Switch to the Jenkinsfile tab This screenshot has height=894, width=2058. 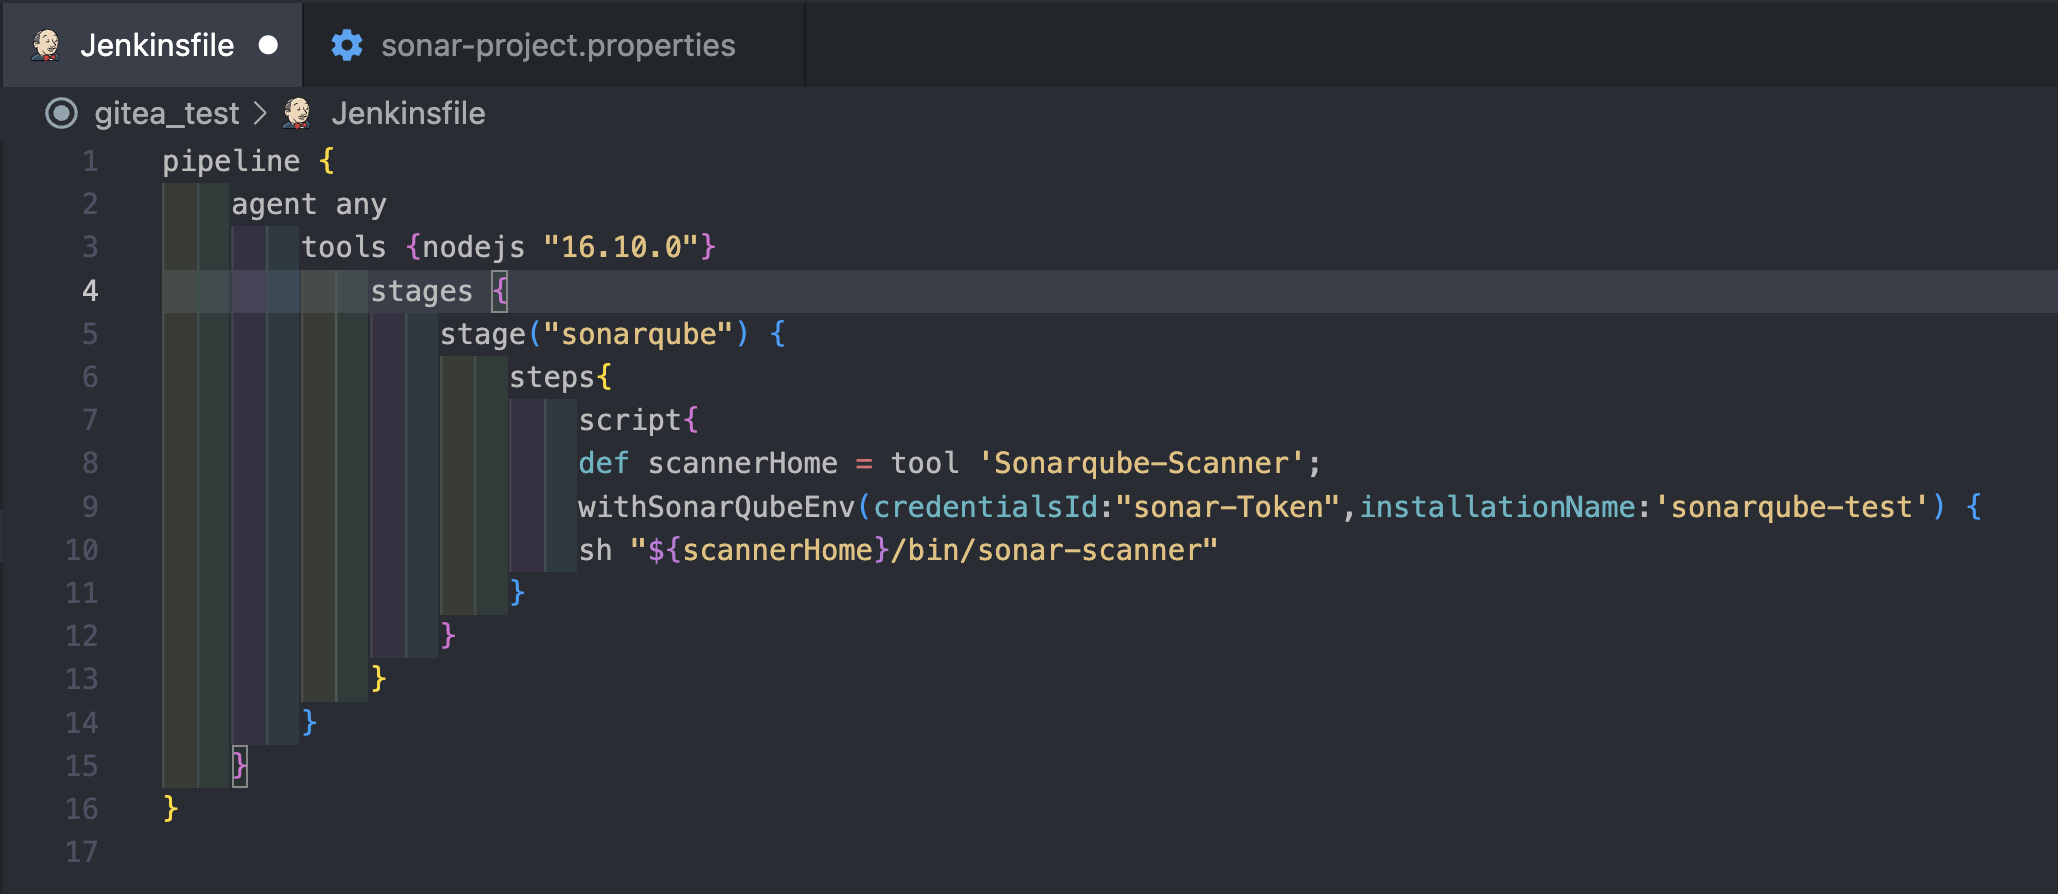tap(153, 45)
